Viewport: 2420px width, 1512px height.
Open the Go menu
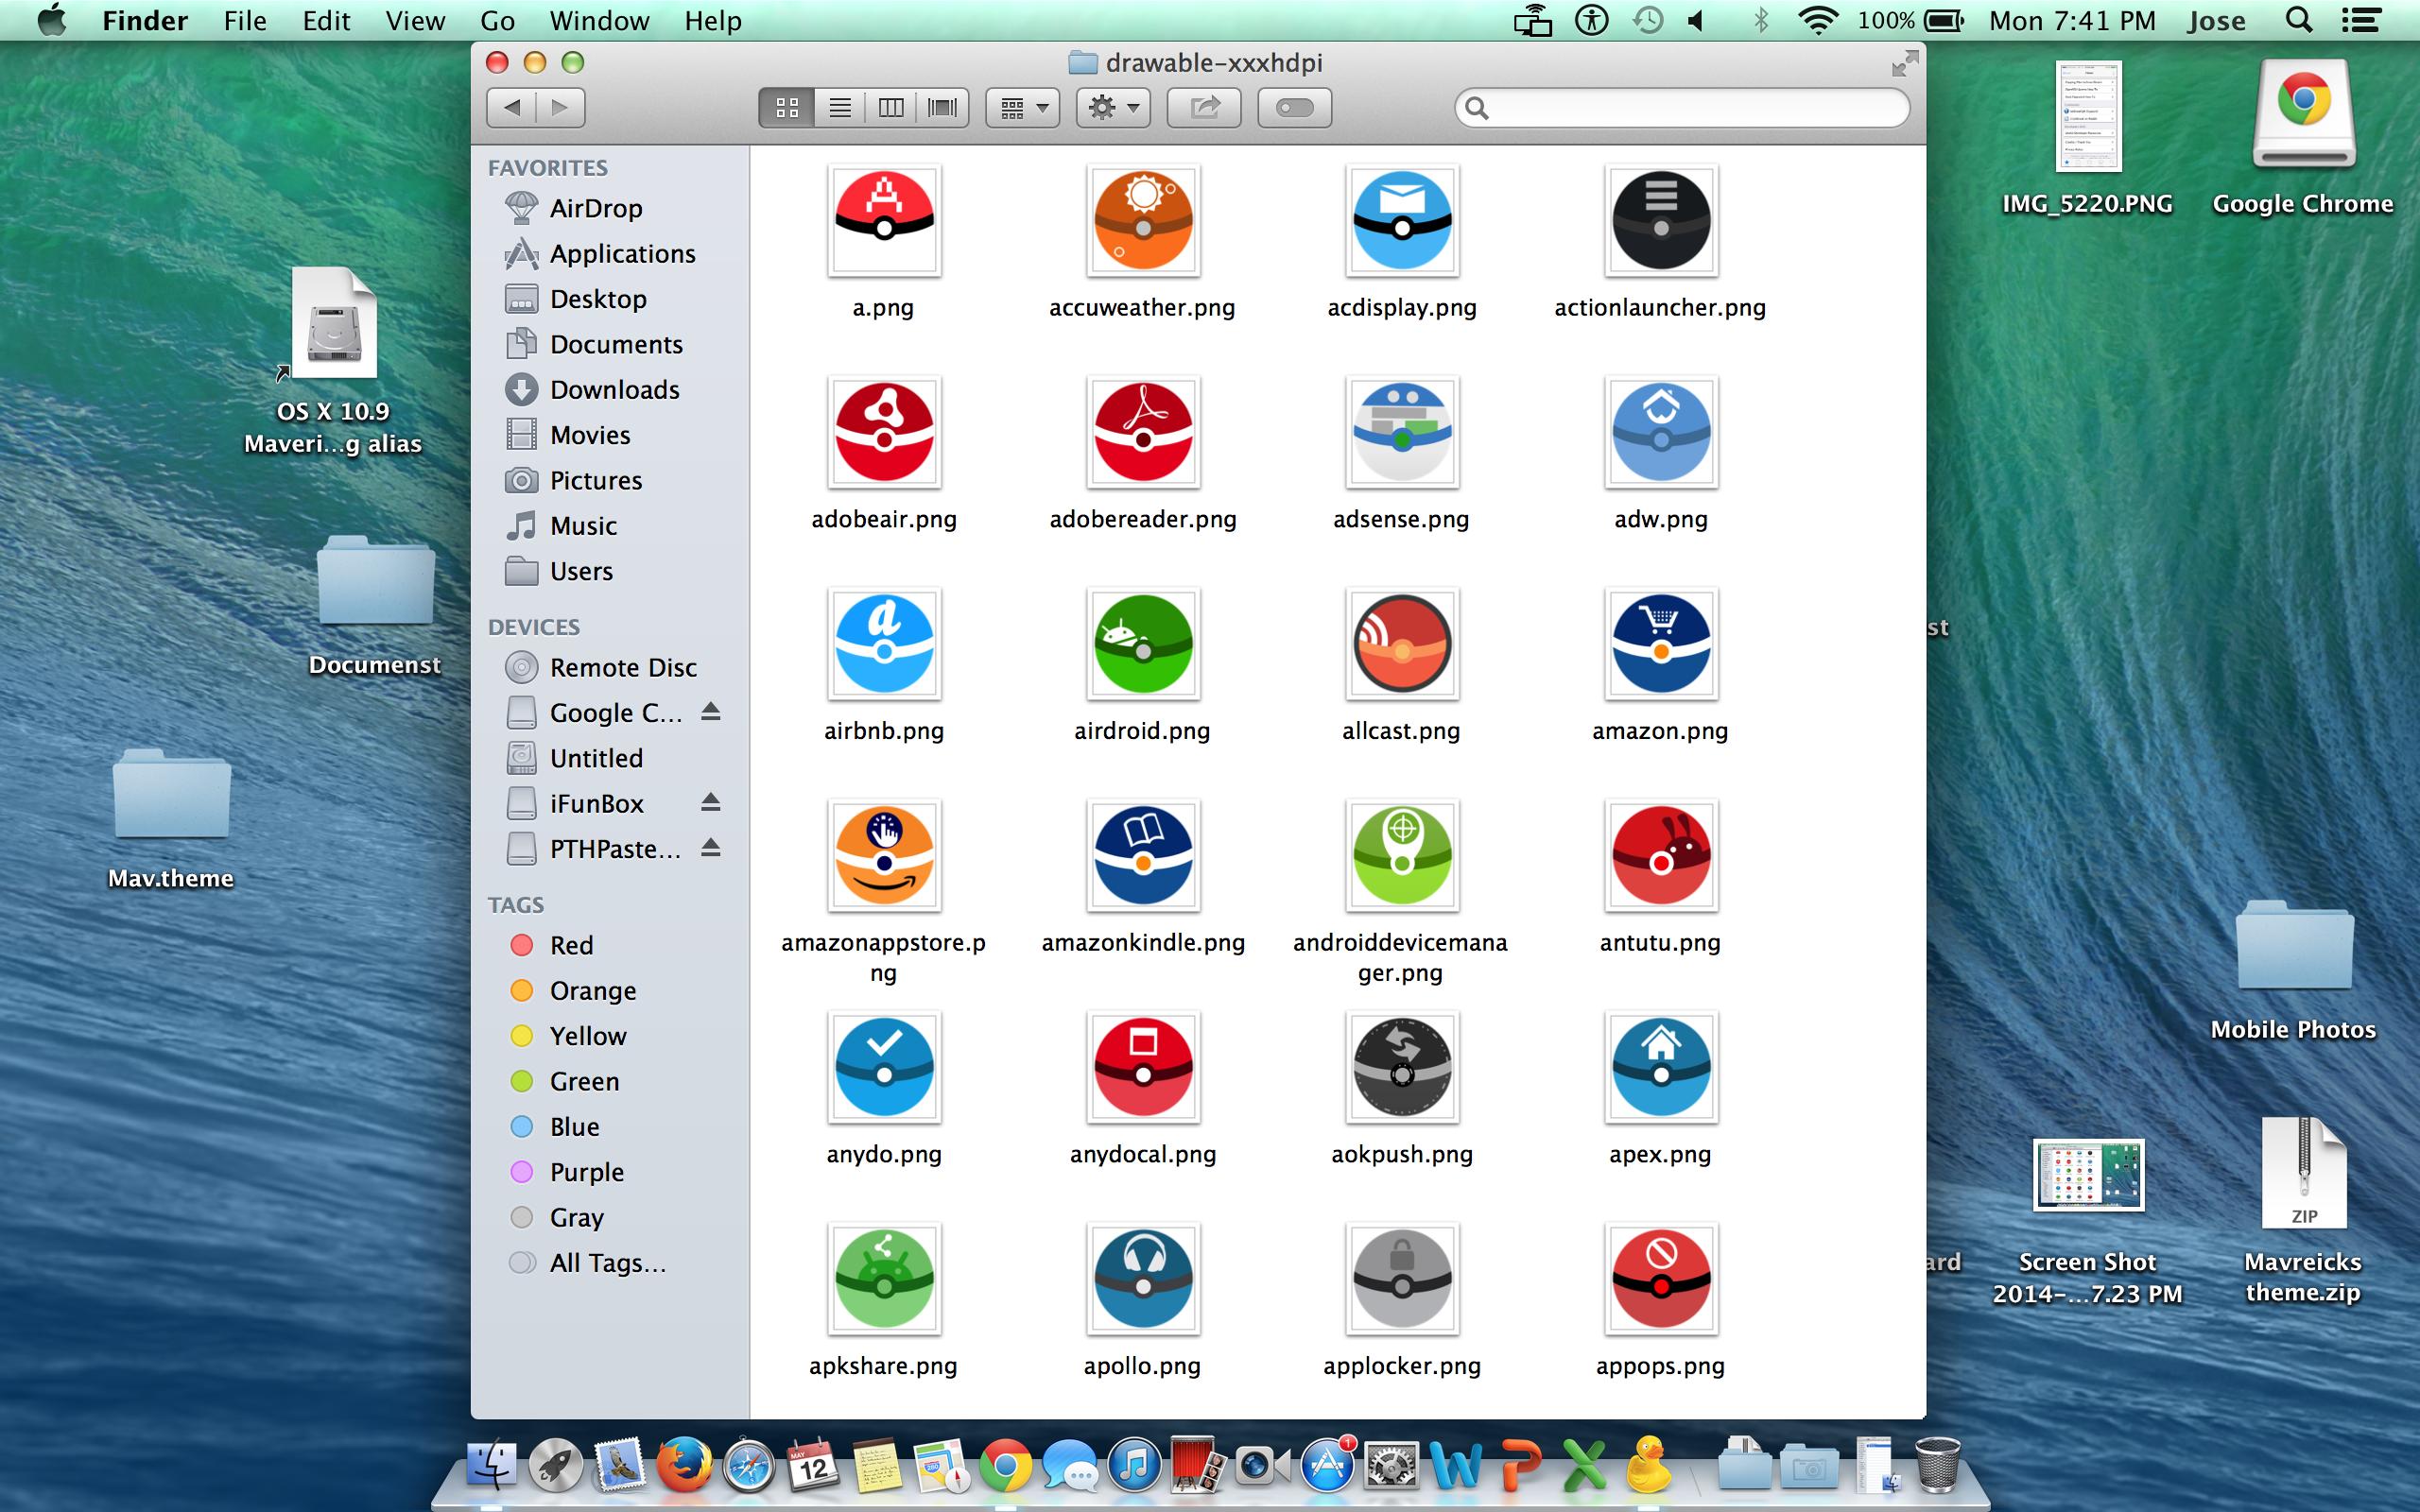tap(497, 20)
